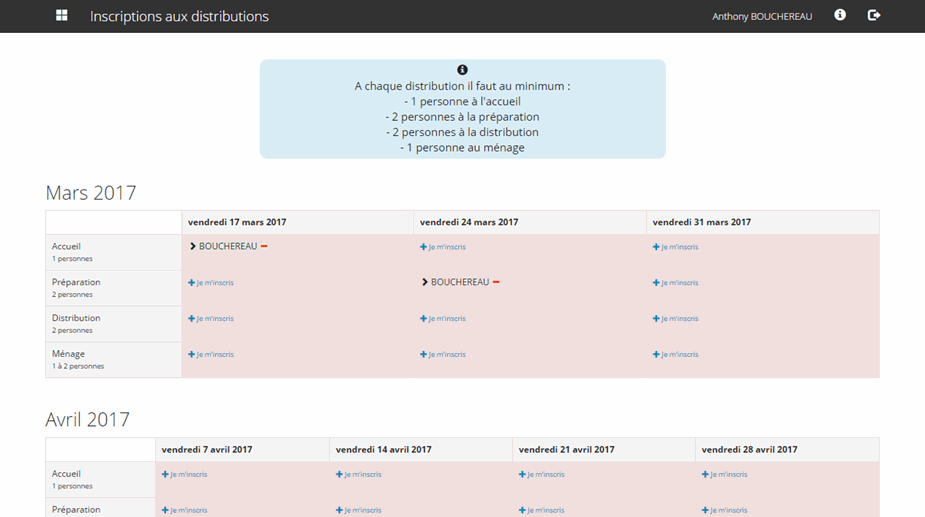Image resolution: width=925 pixels, height=517 pixels.
Task: Expand BOUCHEREAU chevron in Préparation 24 mars
Action: [x=425, y=282]
